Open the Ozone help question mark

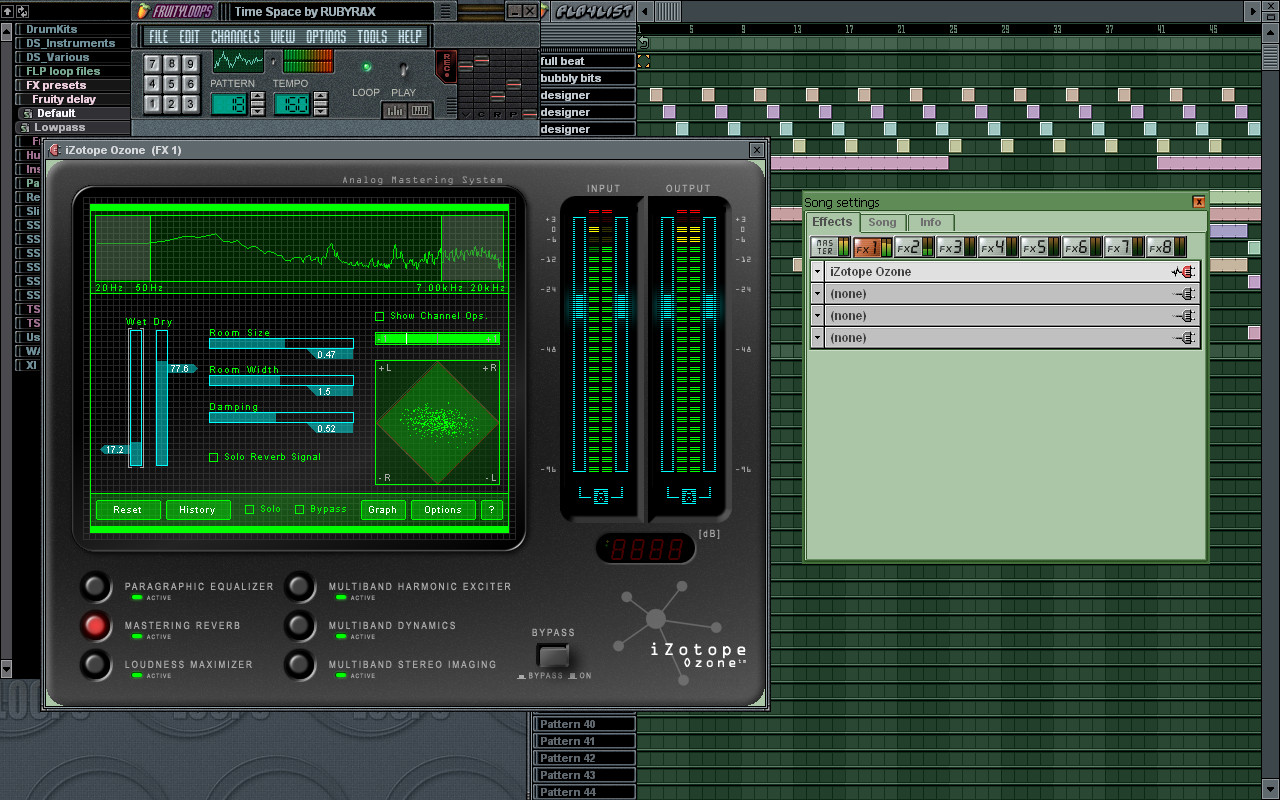coord(491,509)
